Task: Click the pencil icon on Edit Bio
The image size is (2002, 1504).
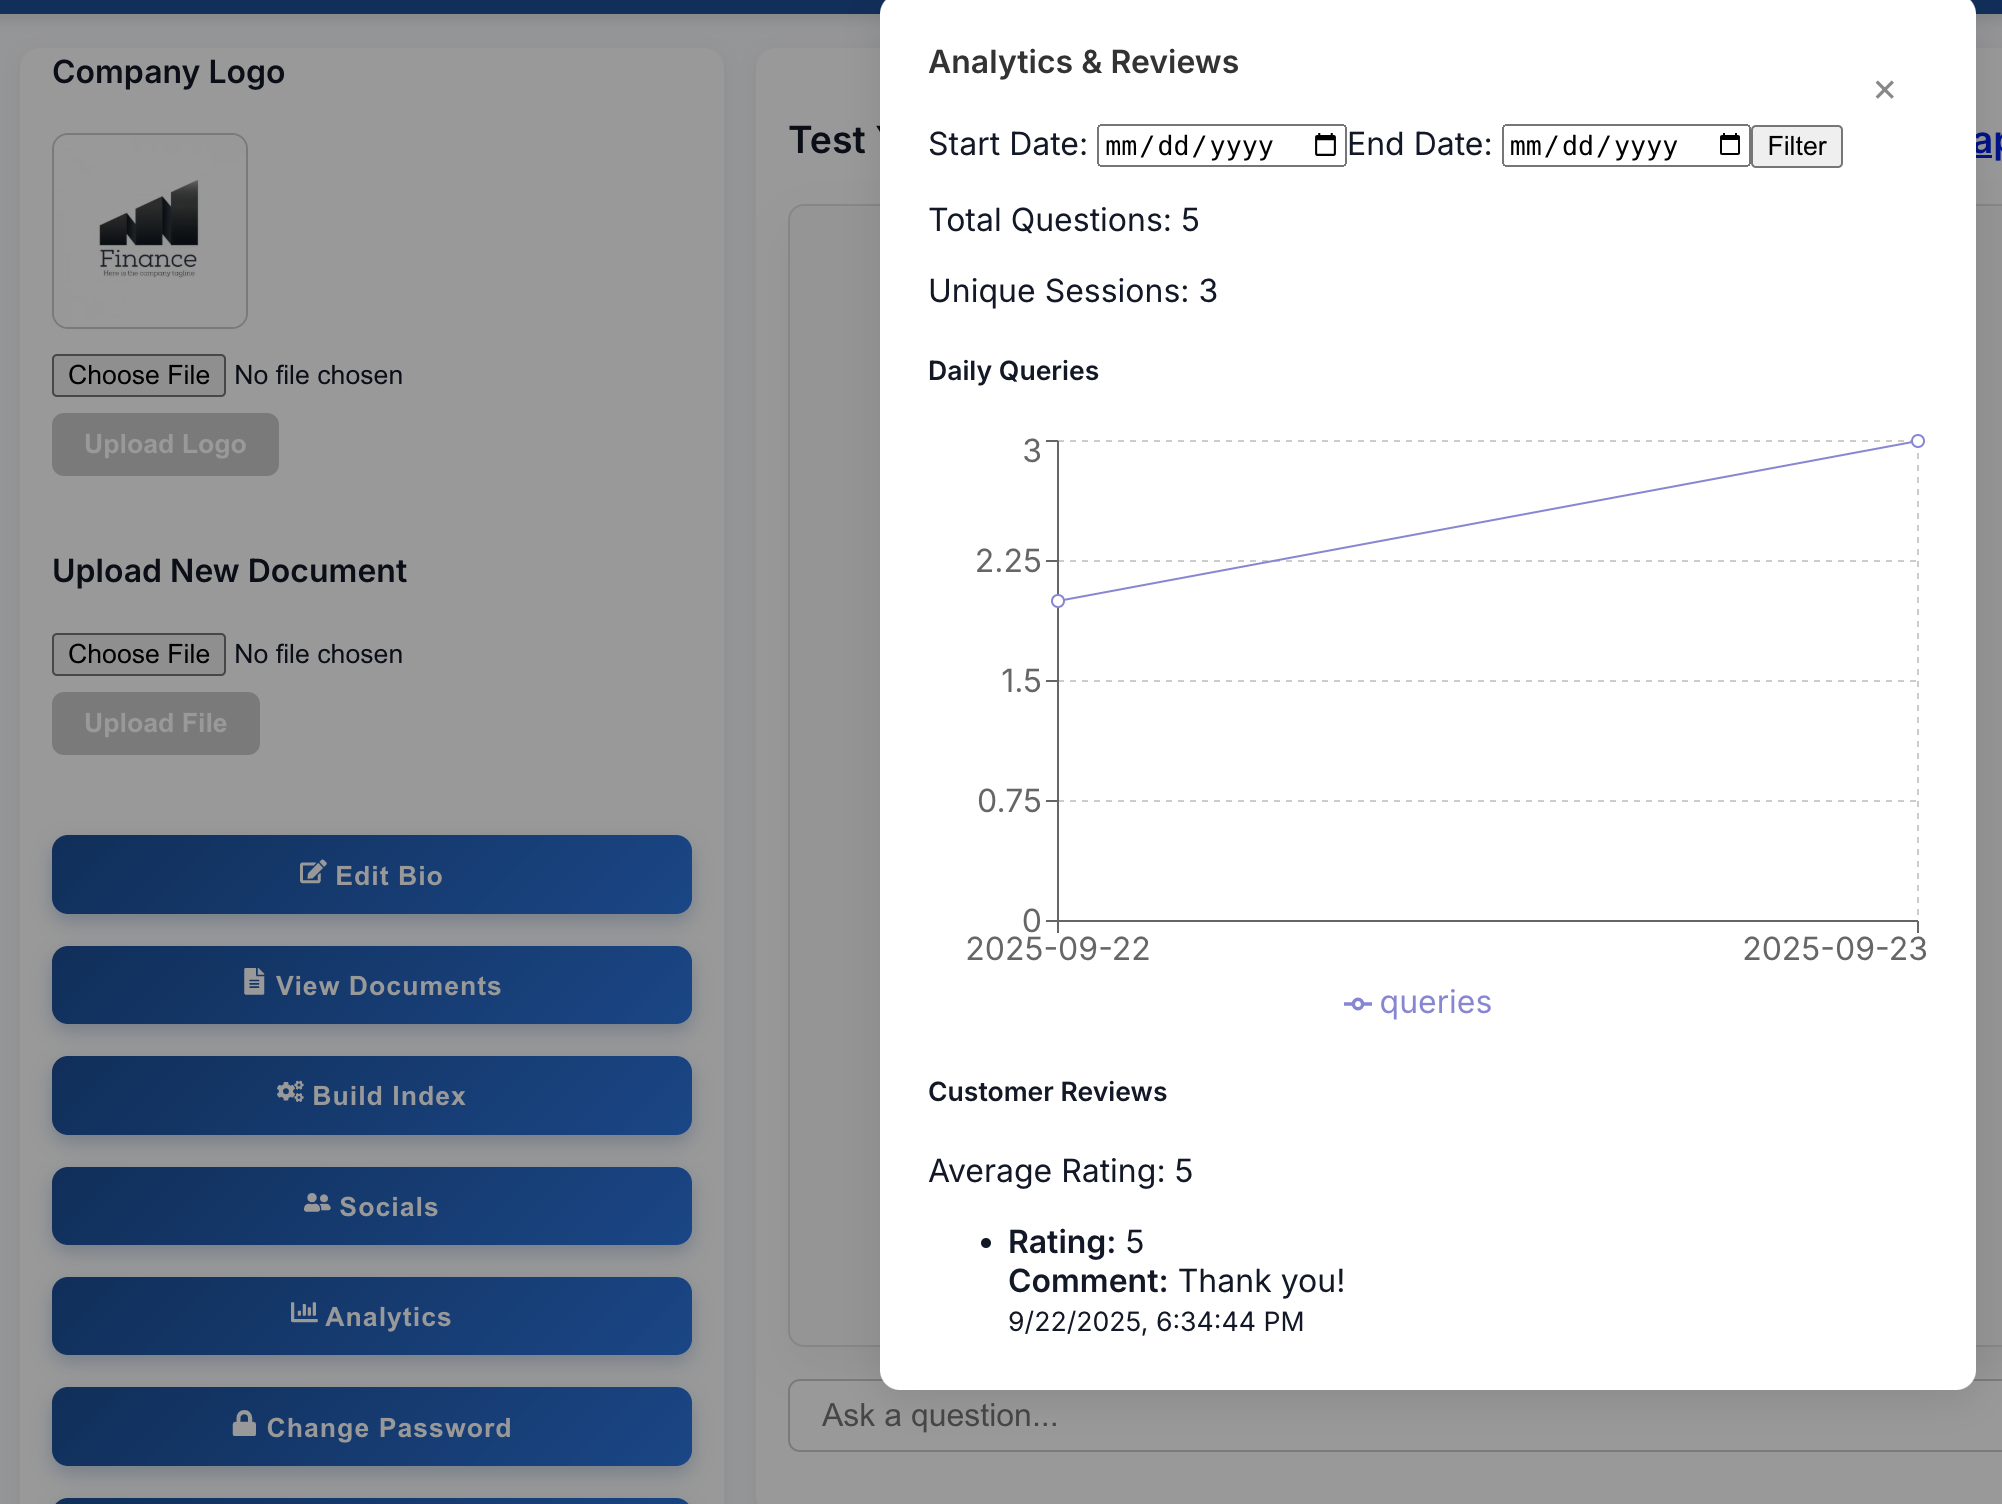Action: pyautogui.click(x=312, y=873)
